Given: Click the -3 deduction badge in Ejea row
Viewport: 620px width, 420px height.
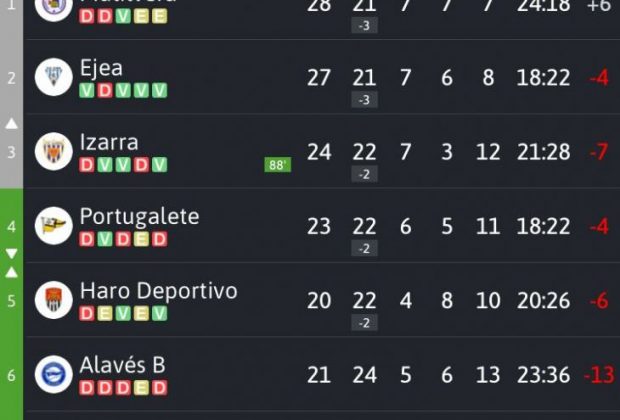Looking at the screenshot, I should (364, 100).
